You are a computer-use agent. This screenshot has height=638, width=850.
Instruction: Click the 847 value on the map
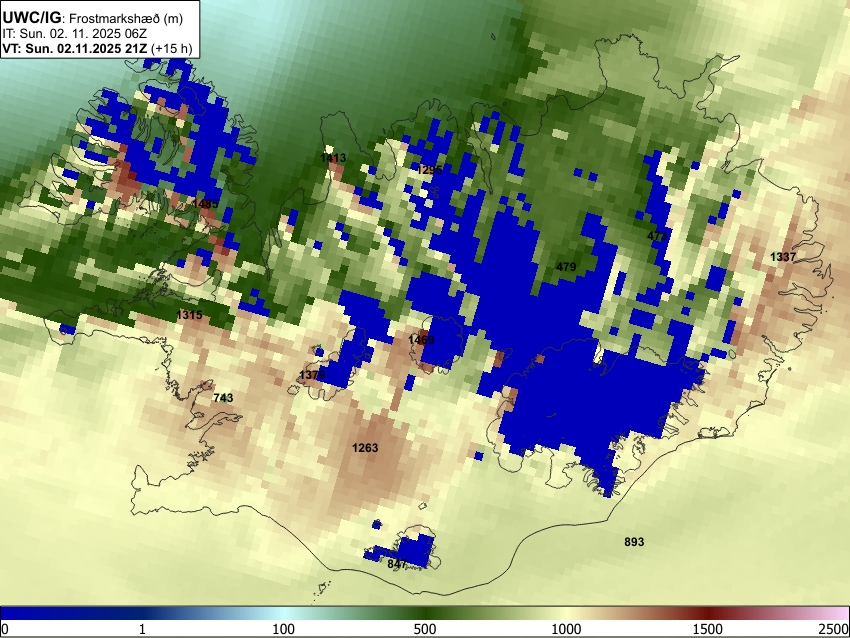397,564
